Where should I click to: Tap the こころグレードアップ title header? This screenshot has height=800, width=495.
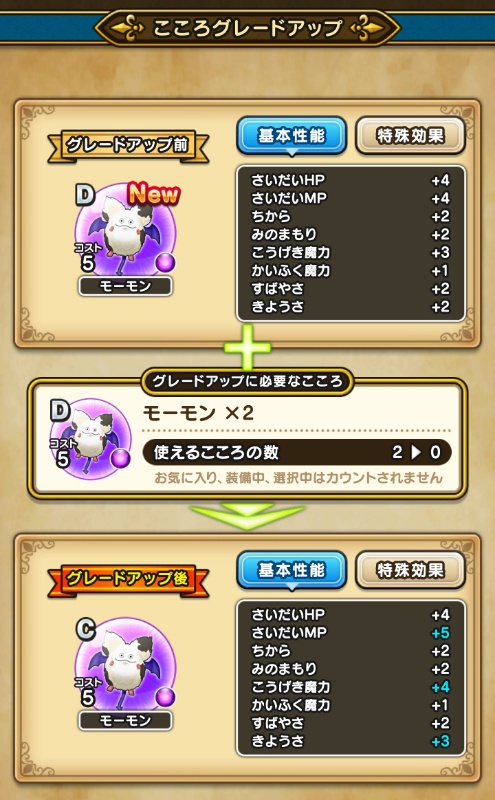click(x=248, y=28)
